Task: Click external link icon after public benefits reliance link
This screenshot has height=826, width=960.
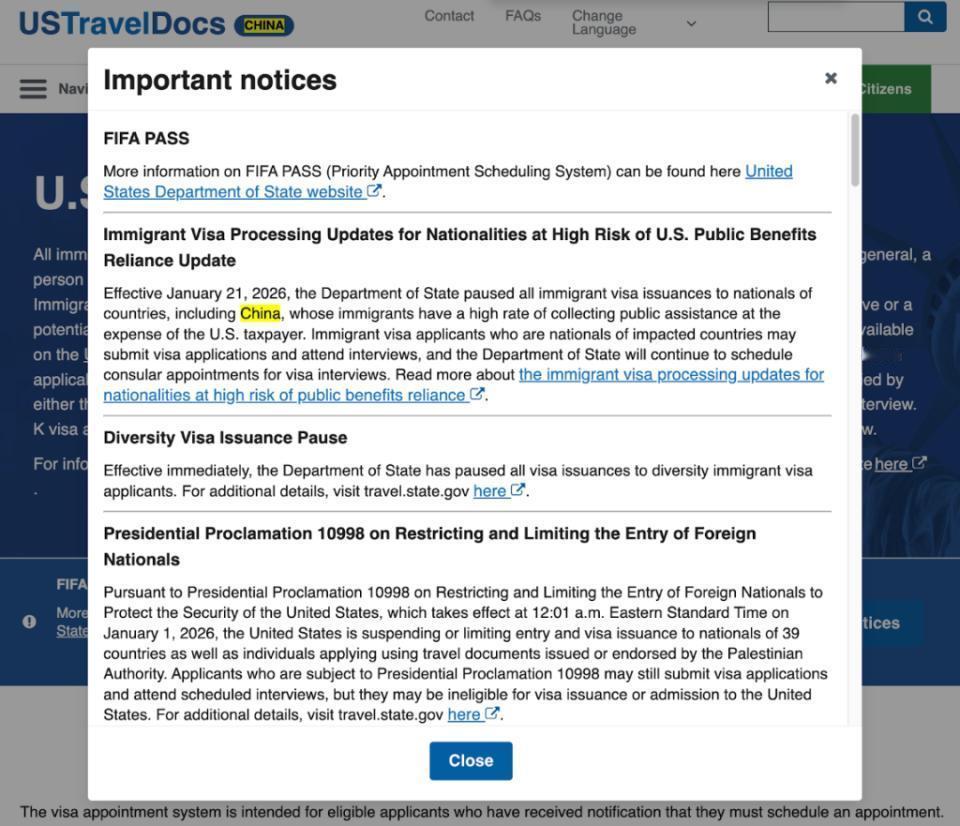Action: [x=476, y=394]
